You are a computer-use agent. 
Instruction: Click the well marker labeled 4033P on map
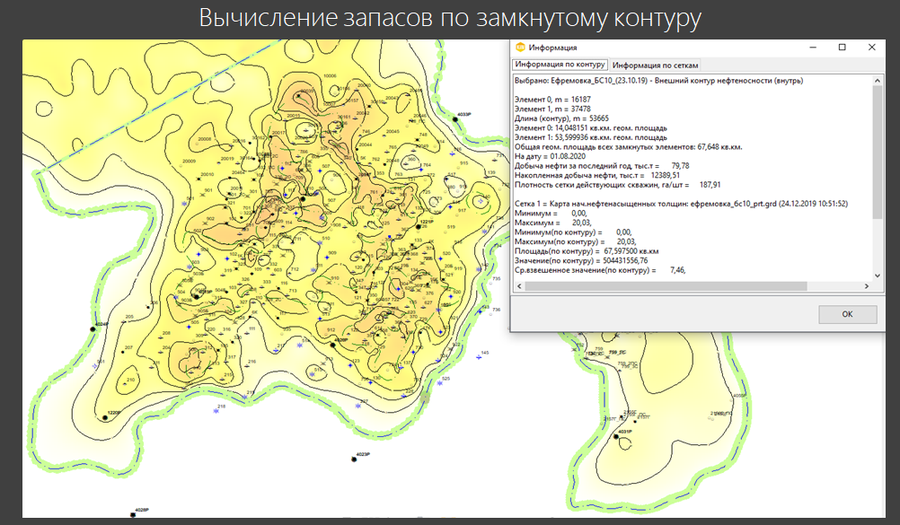pyautogui.click(x=455, y=119)
